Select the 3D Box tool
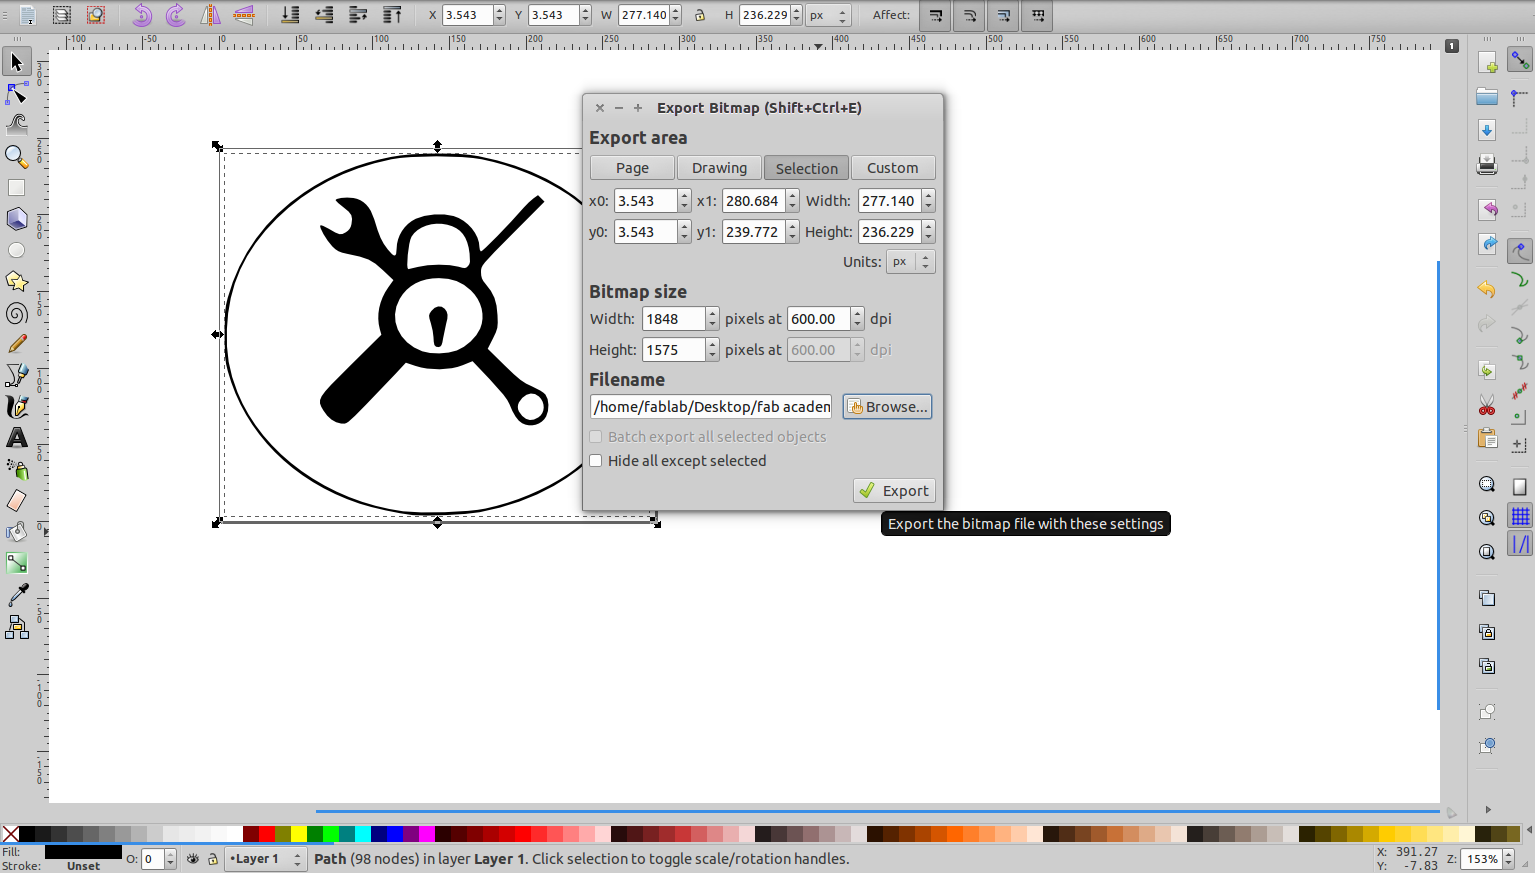Screen dimensions: 1535x873 [x=16, y=219]
